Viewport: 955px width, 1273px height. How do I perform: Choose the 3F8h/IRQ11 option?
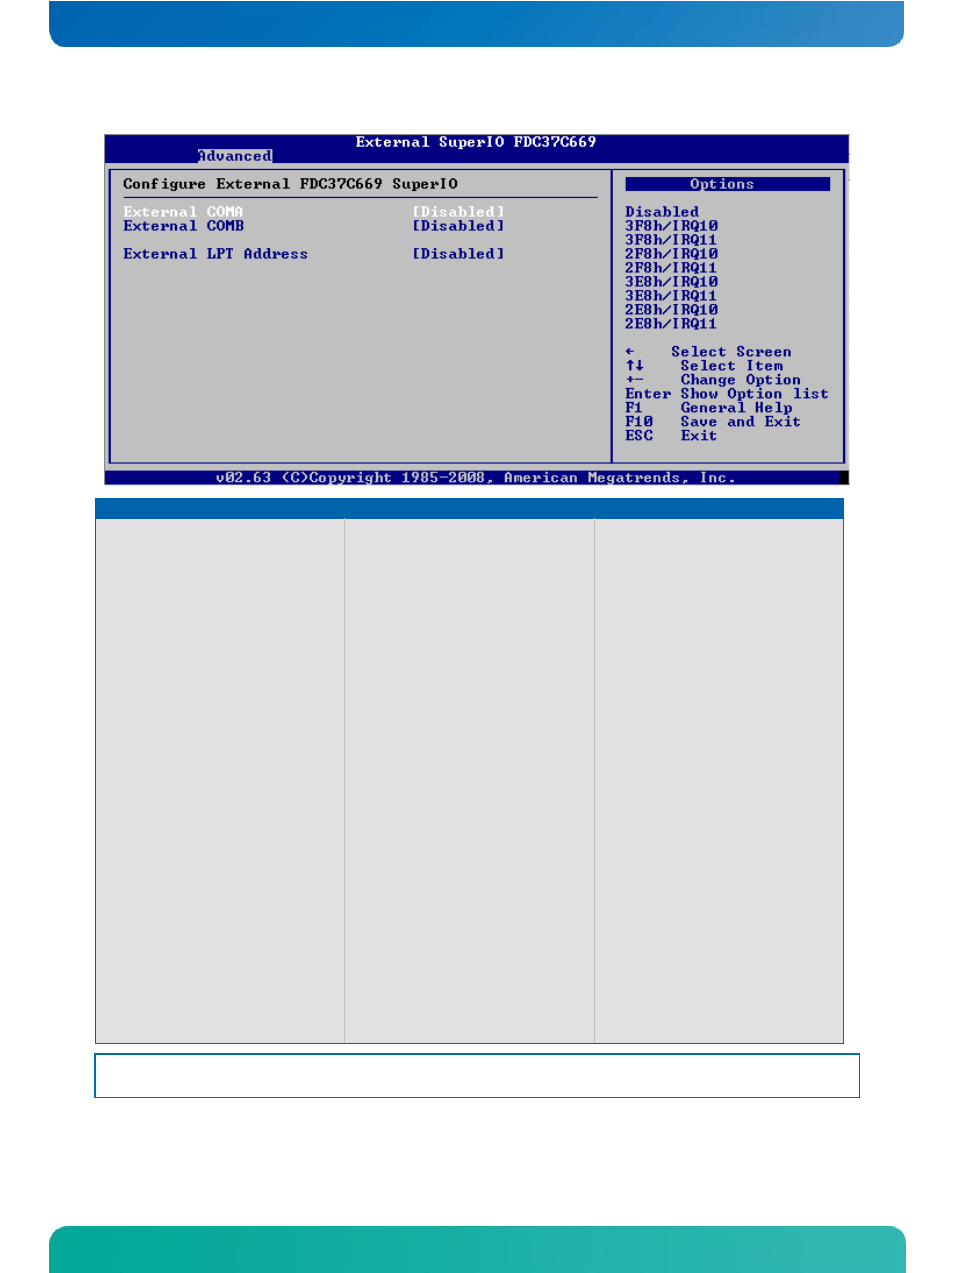(671, 240)
